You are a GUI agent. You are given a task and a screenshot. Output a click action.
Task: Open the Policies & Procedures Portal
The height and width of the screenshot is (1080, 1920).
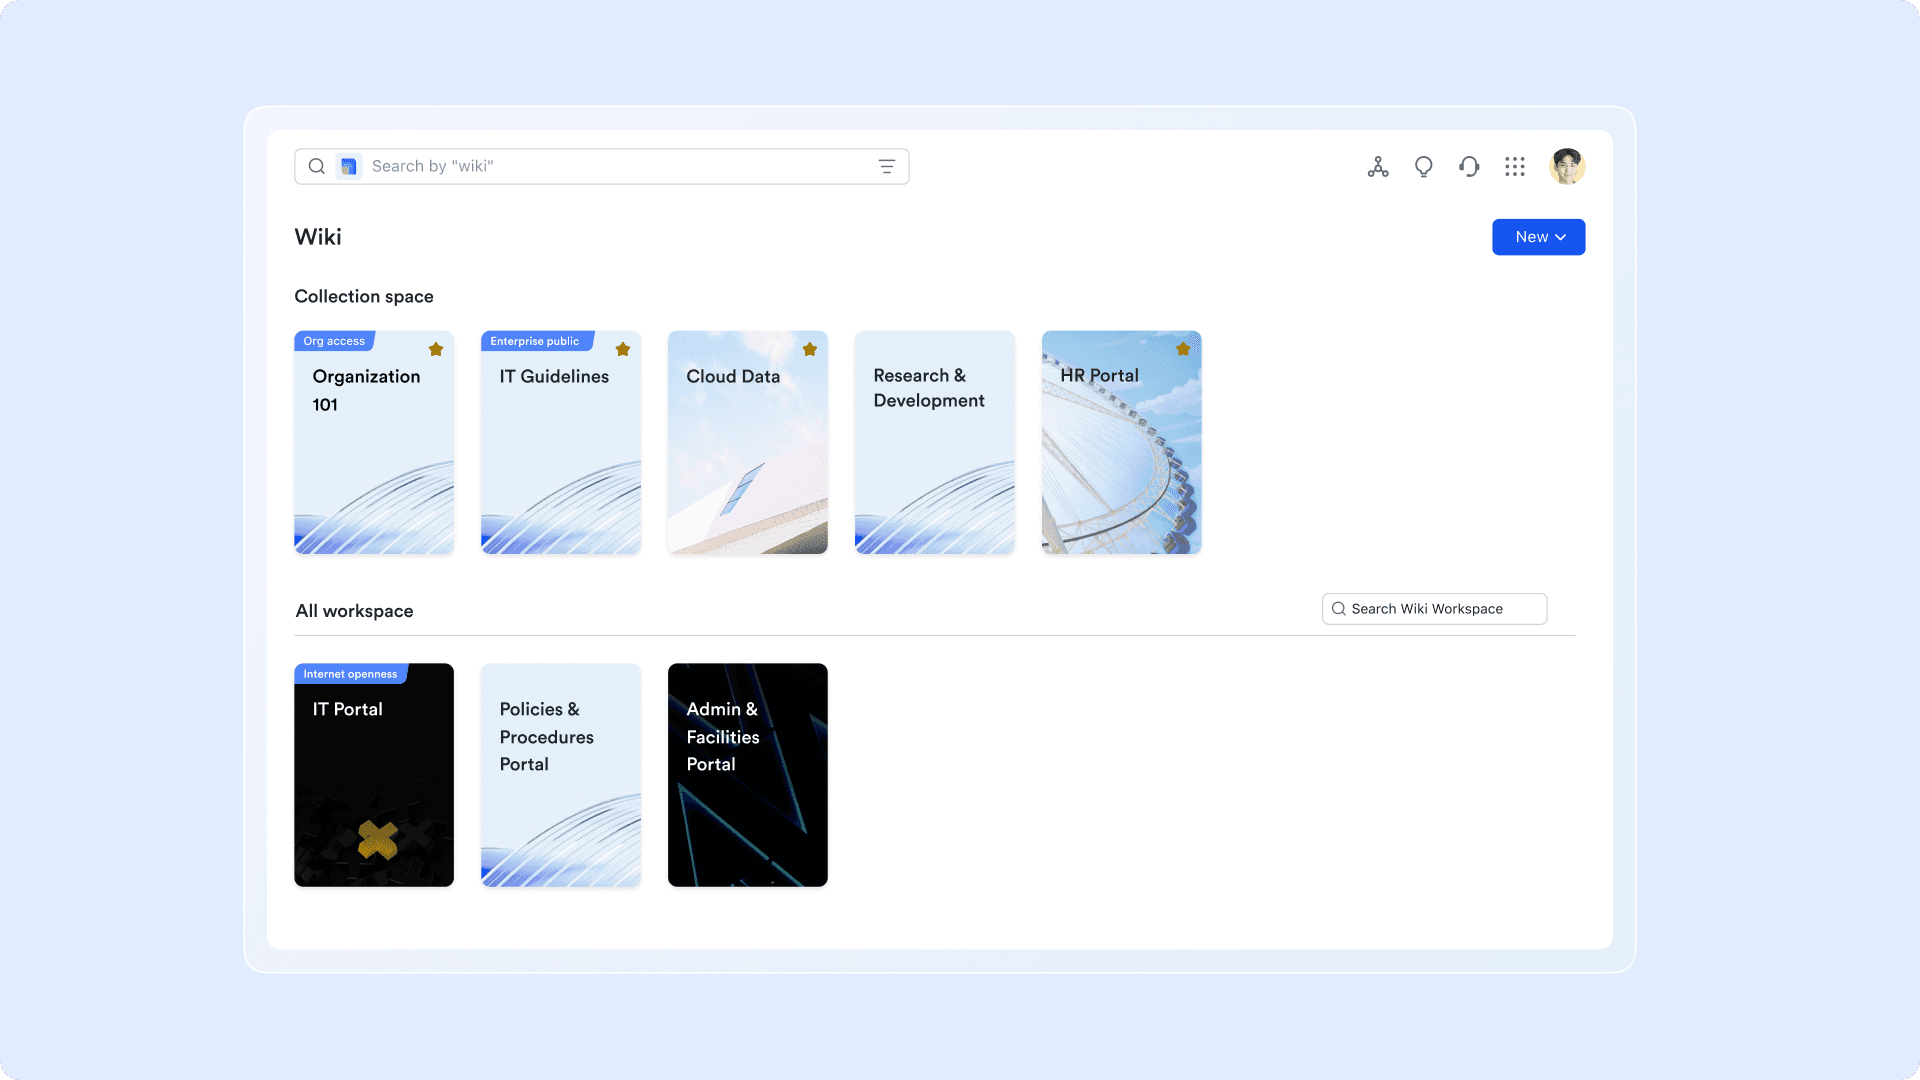click(560, 775)
